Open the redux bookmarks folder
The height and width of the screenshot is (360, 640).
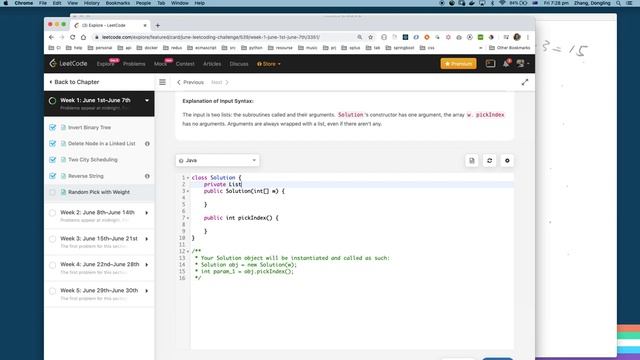[173, 48]
